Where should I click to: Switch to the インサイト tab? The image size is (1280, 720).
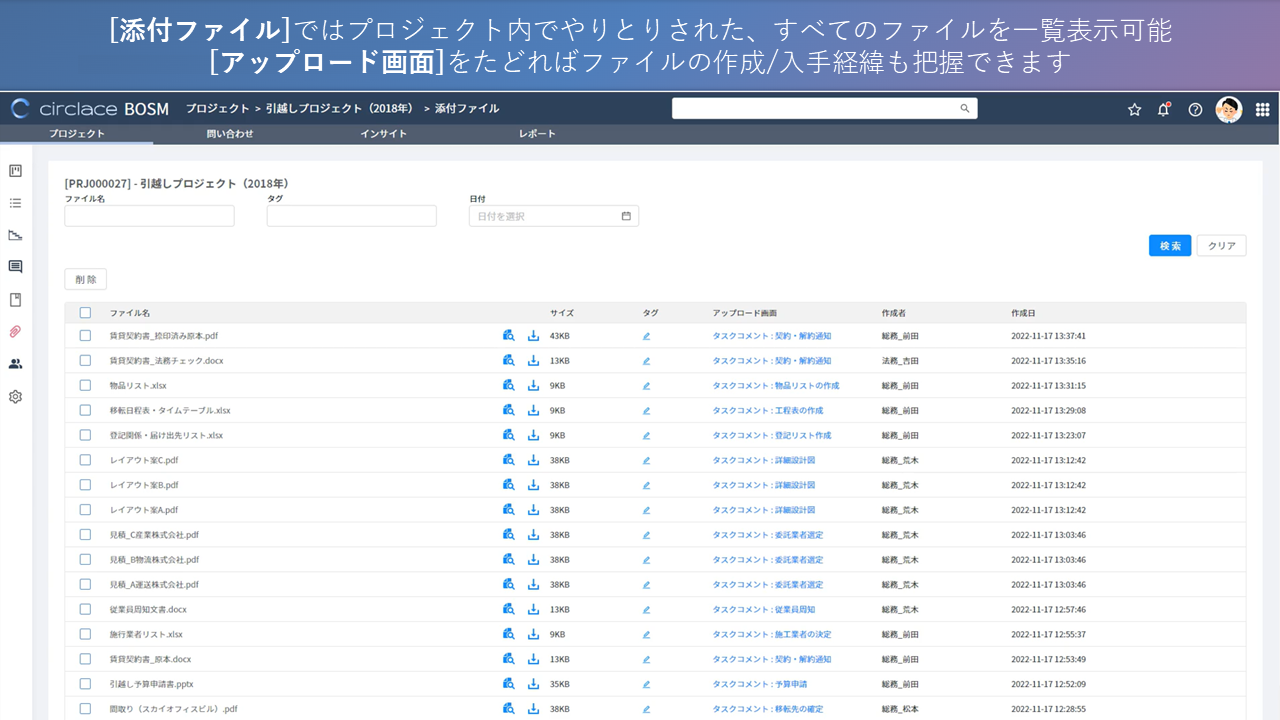pyautogui.click(x=383, y=134)
